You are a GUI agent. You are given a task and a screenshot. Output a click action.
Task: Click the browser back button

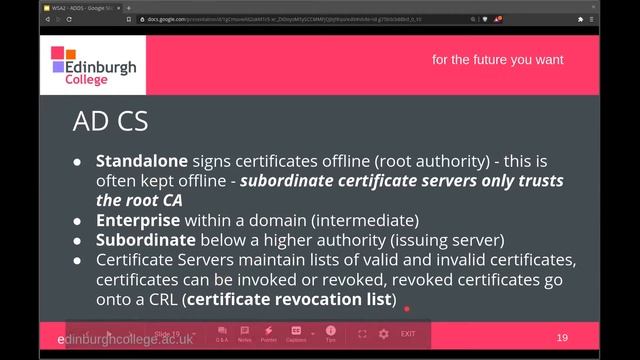[x=48, y=19]
